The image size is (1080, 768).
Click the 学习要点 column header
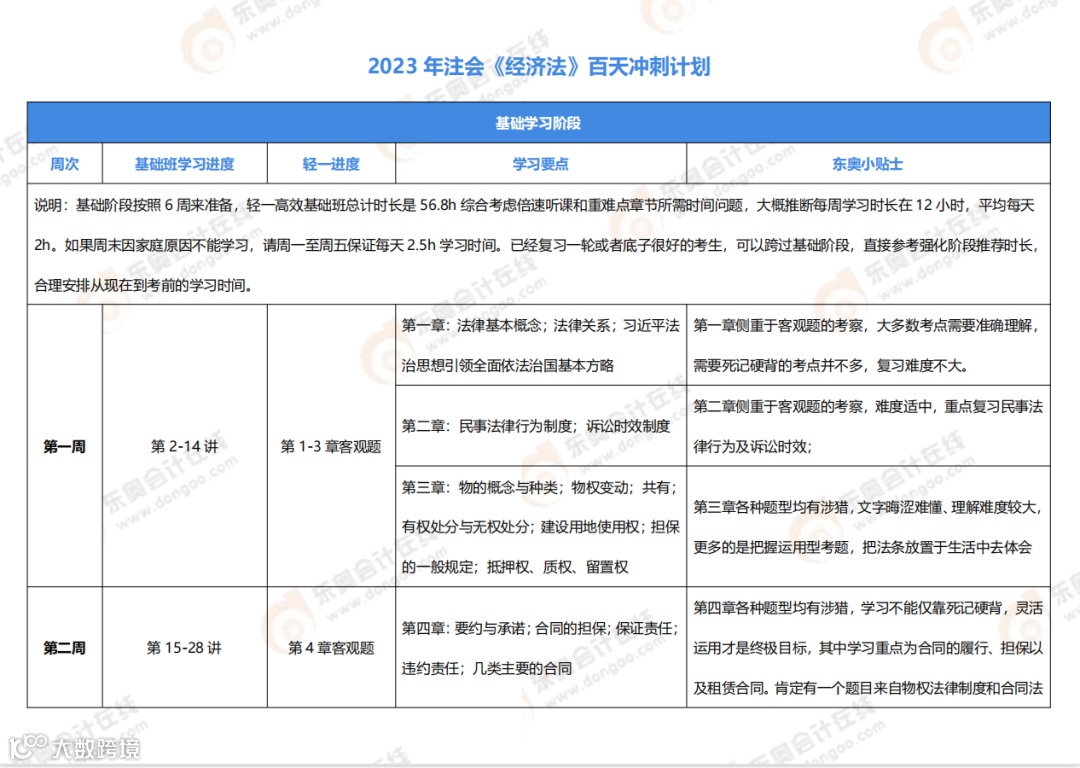pos(541,164)
